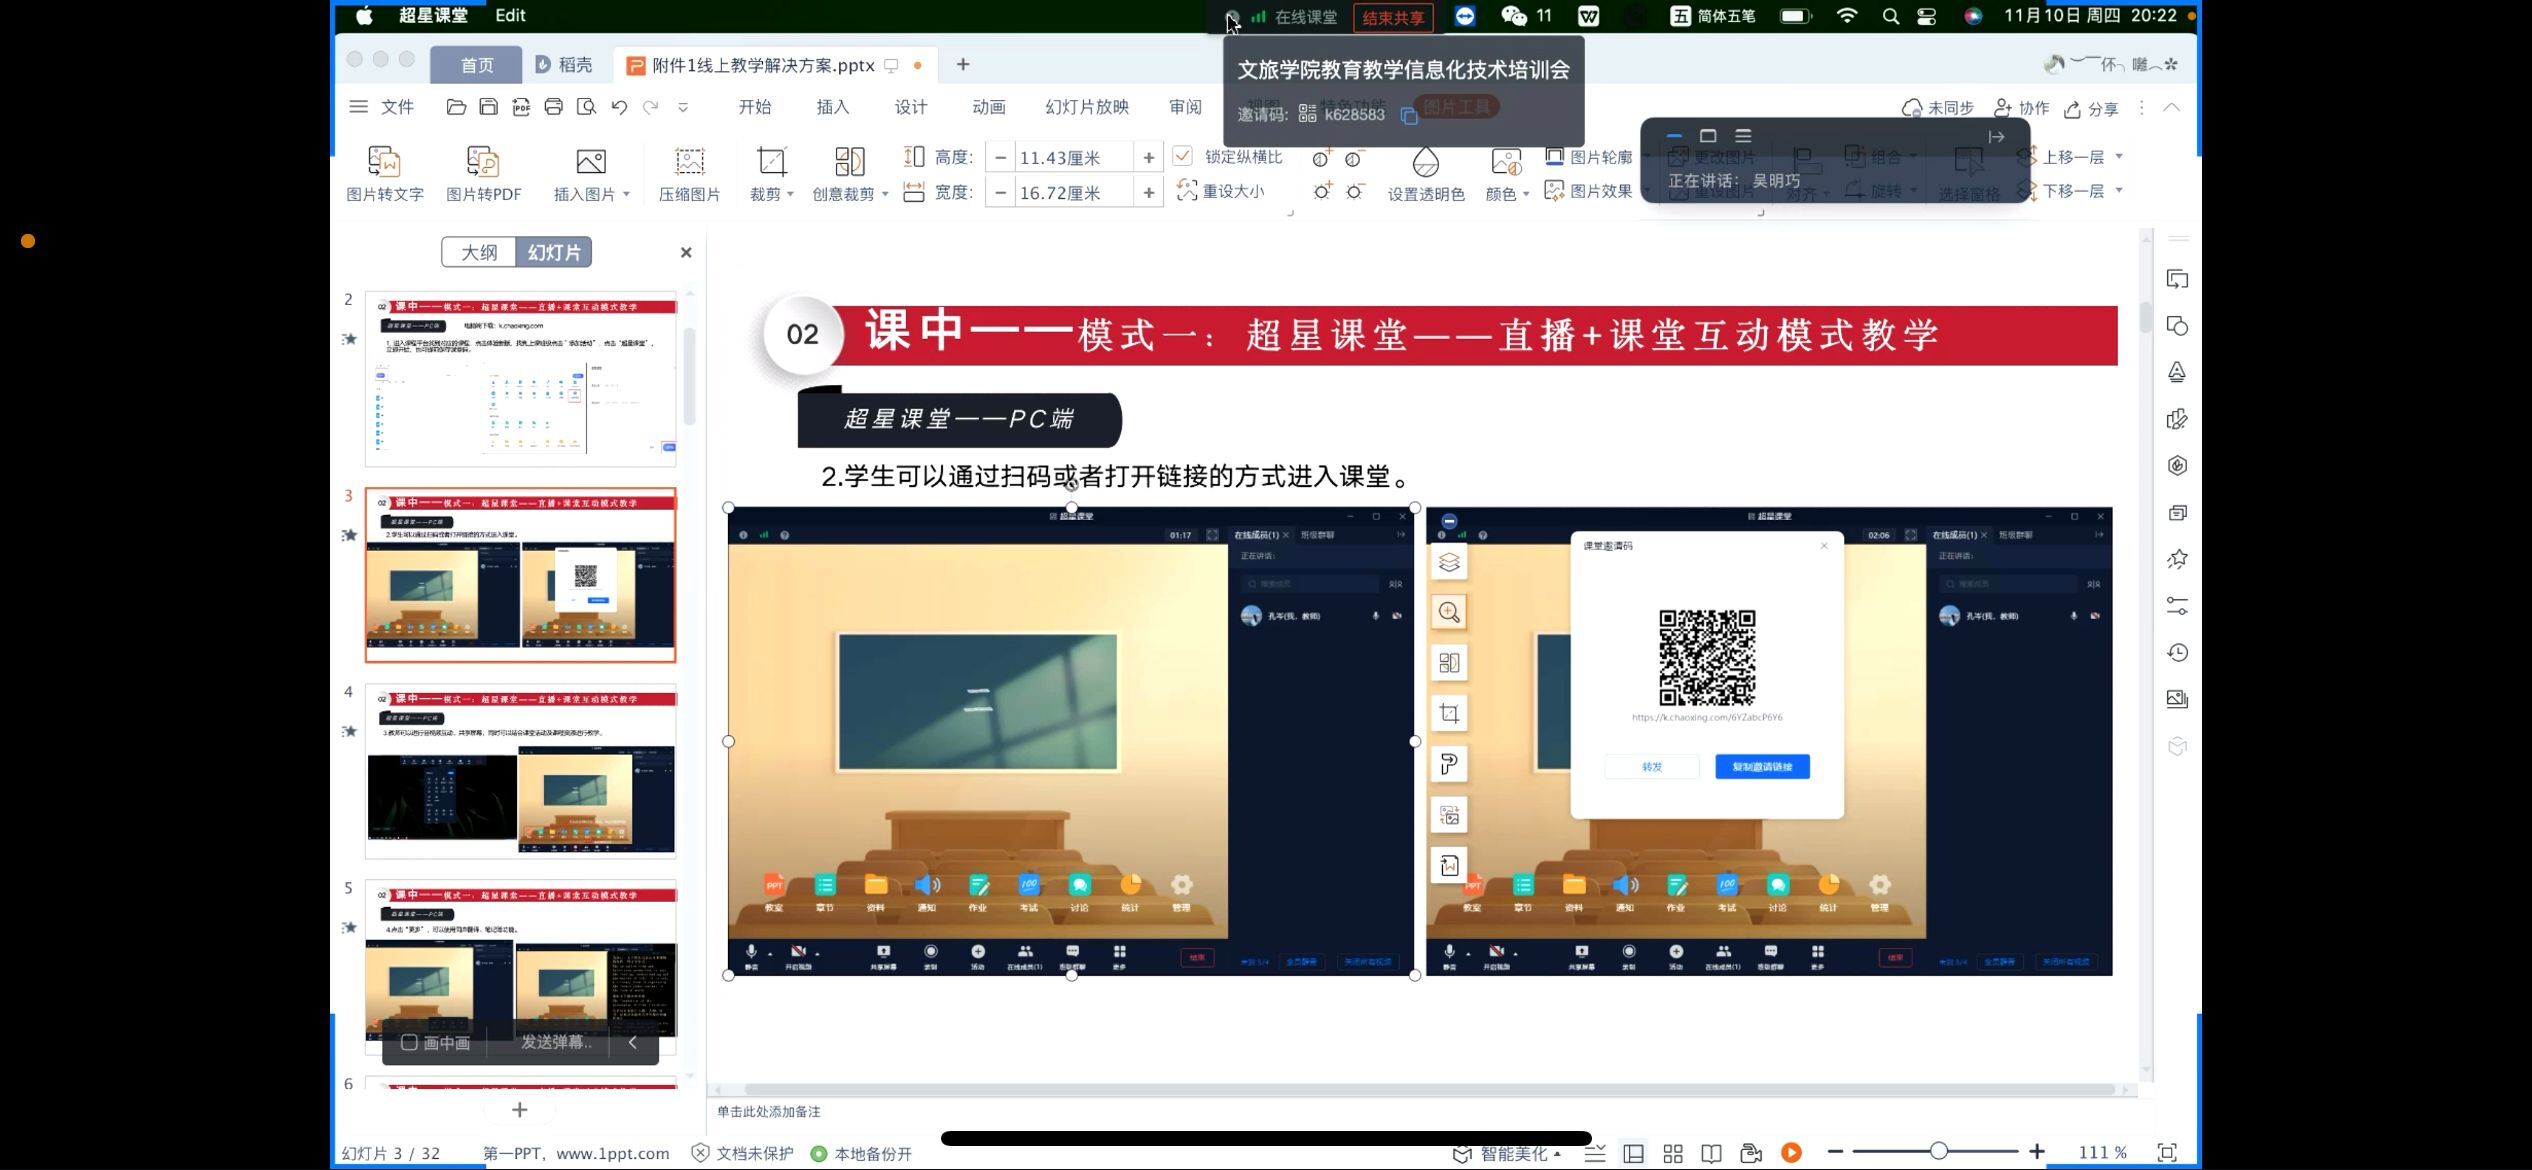2532x1170 pixels.
Task: Expand the quick access toolbar more arrow
Action: [x=683, y=107]
